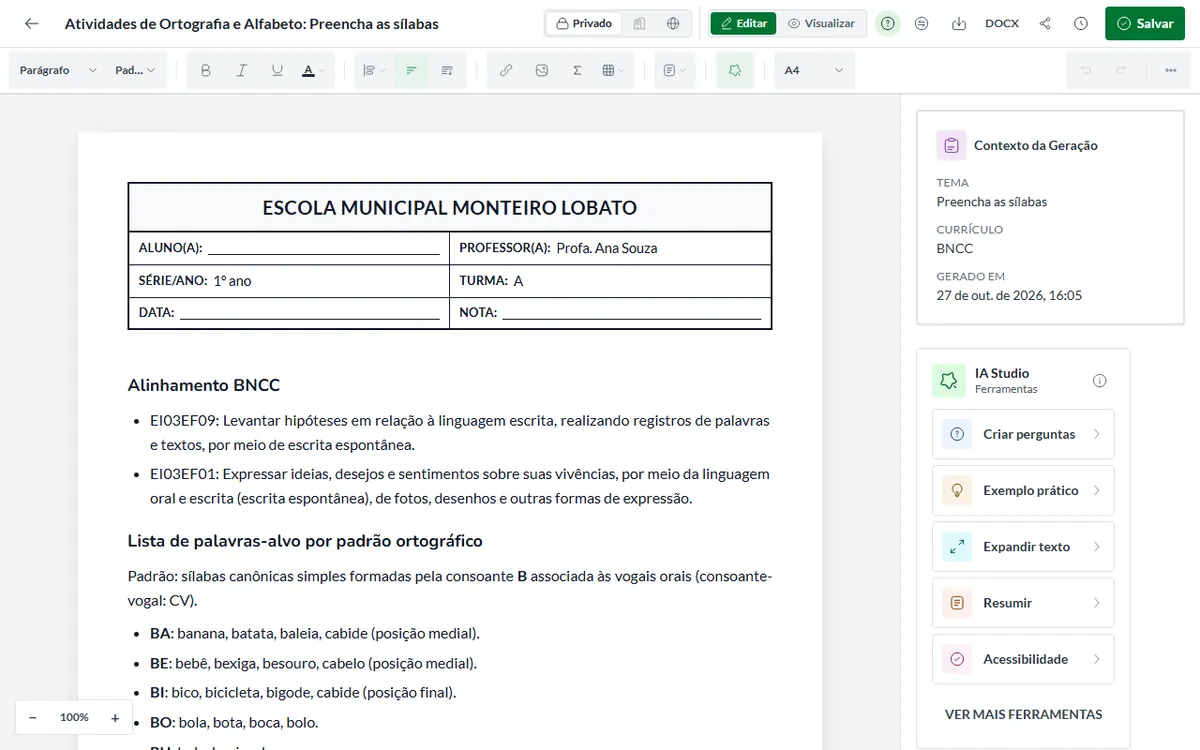Open the Pad... font dropdown
The image size is (1200, 750).
point(135,70)
